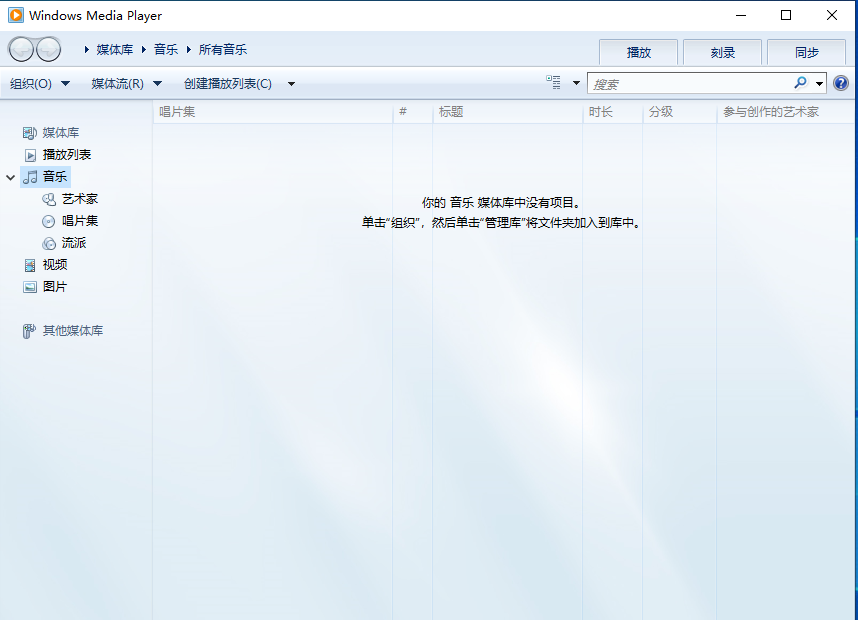858x620 pixels.
Task: Open the 流派 genre category
Action: click(74, 243)
